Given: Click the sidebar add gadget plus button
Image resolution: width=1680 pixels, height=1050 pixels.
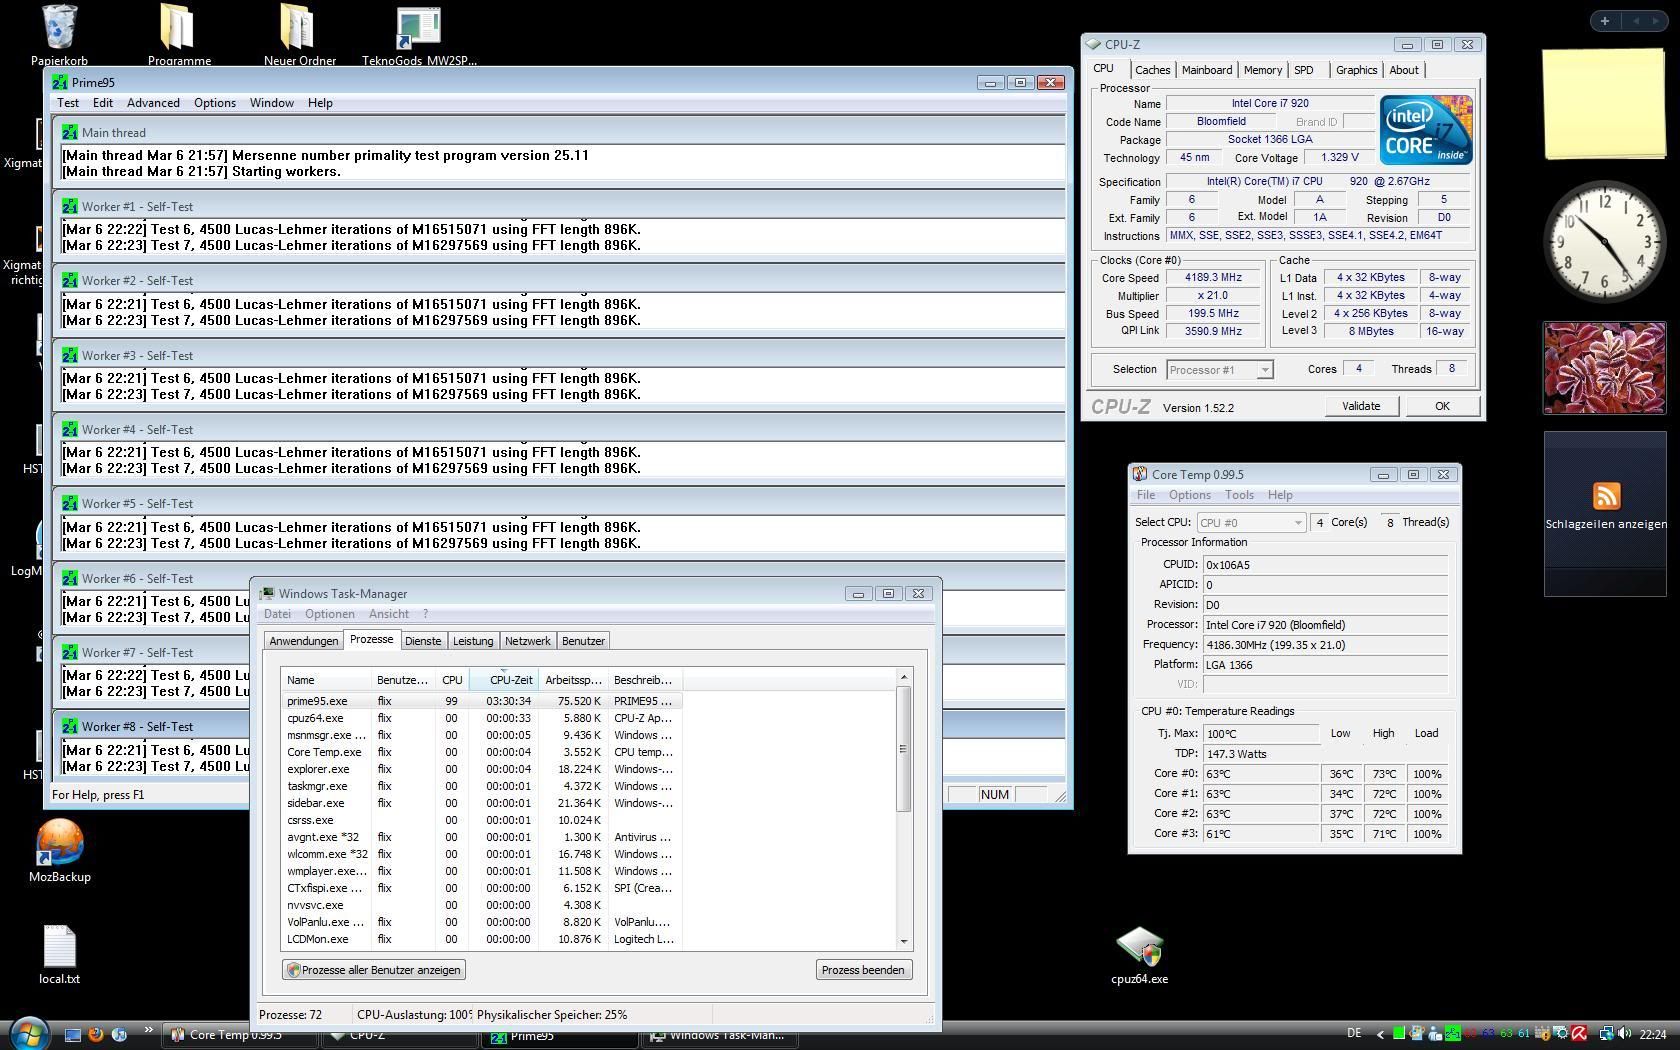Looking at the screenshot, I should coord(1605,21).
